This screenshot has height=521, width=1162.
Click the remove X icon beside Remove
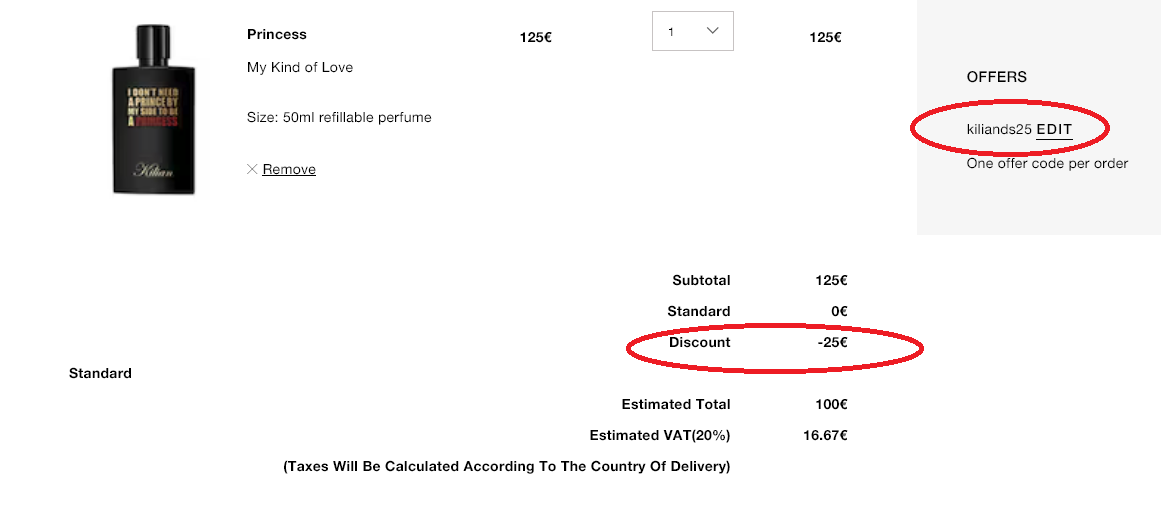pos(252,169)
